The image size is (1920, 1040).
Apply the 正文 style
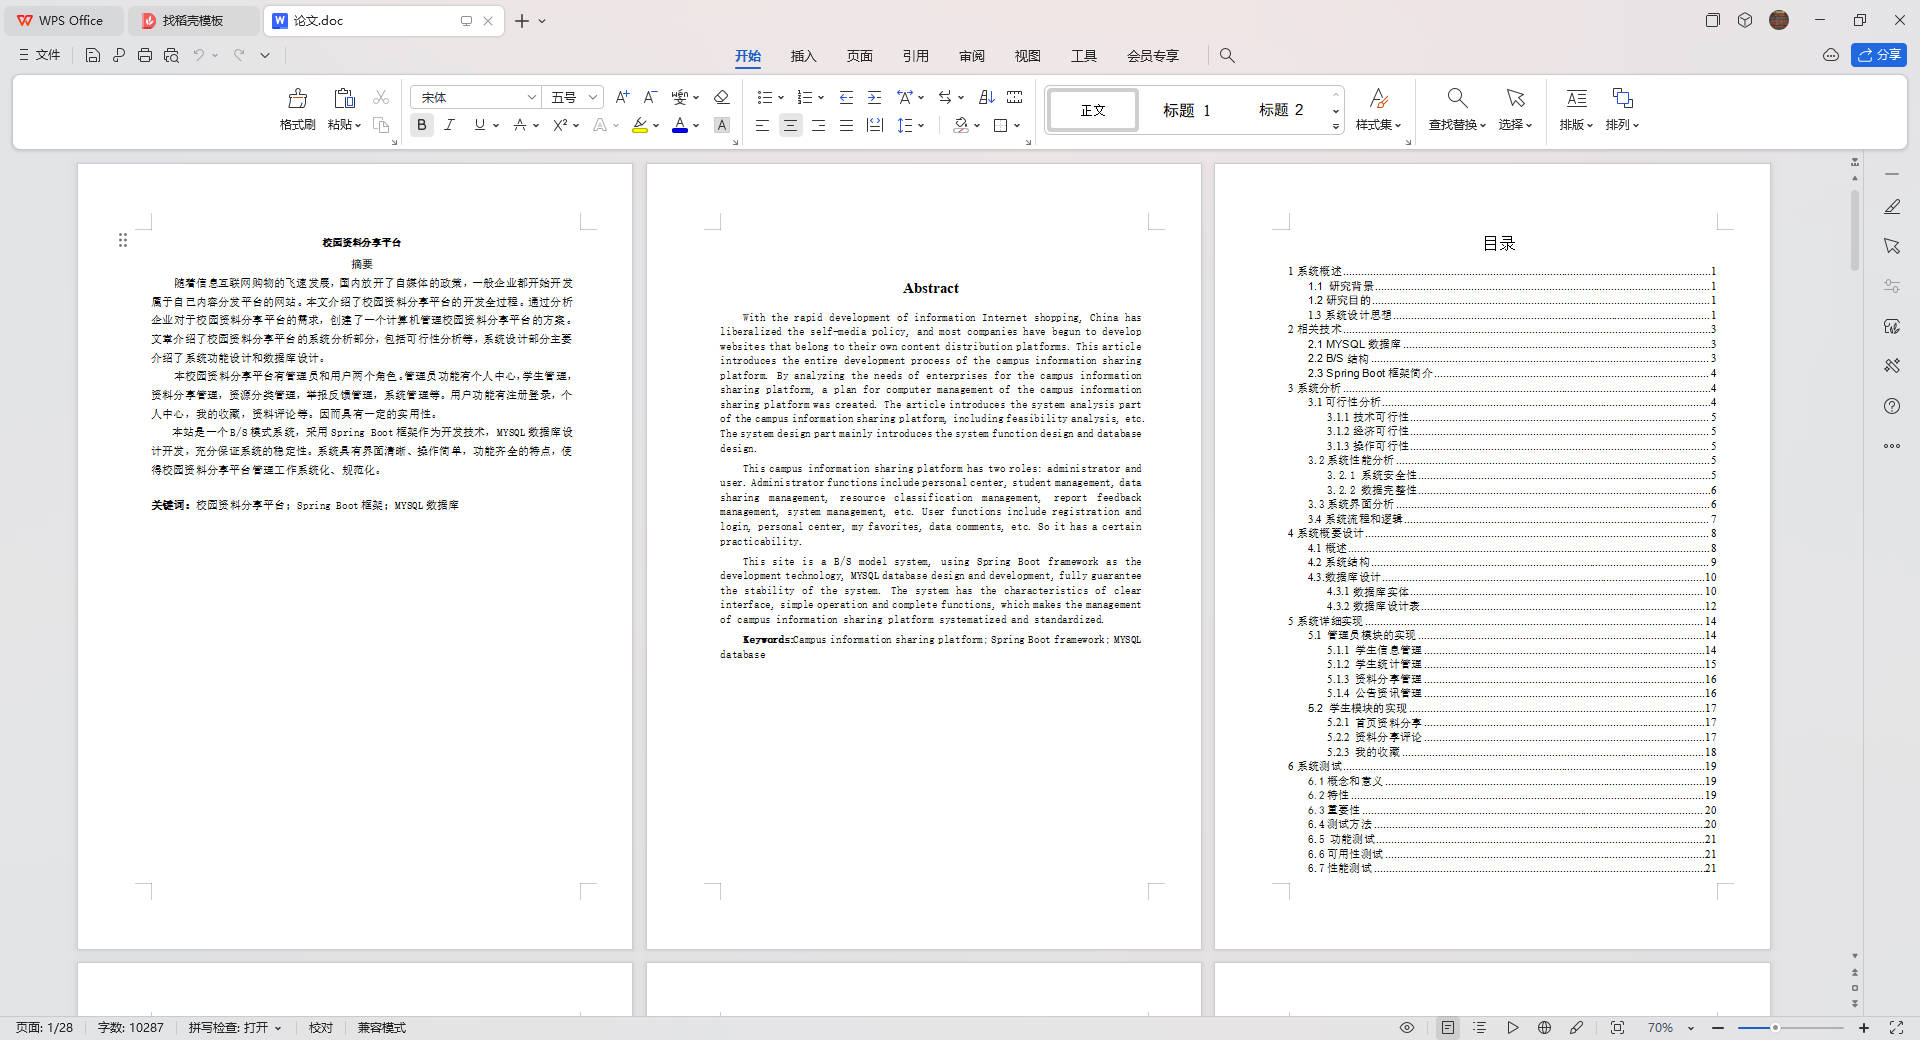[1093, 110]
